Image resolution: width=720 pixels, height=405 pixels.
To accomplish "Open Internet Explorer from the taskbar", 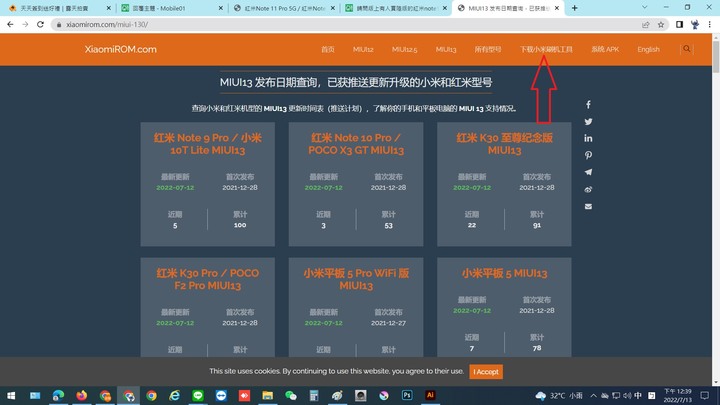I will point(174,395).
